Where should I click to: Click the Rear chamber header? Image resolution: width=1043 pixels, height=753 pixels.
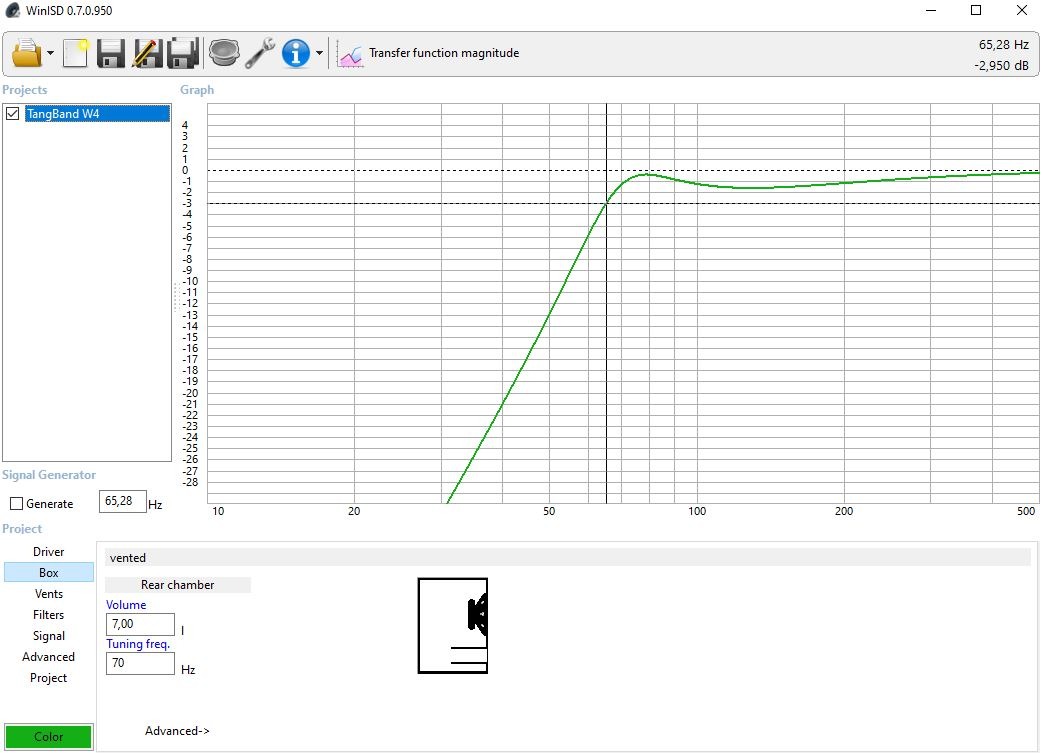178,585
